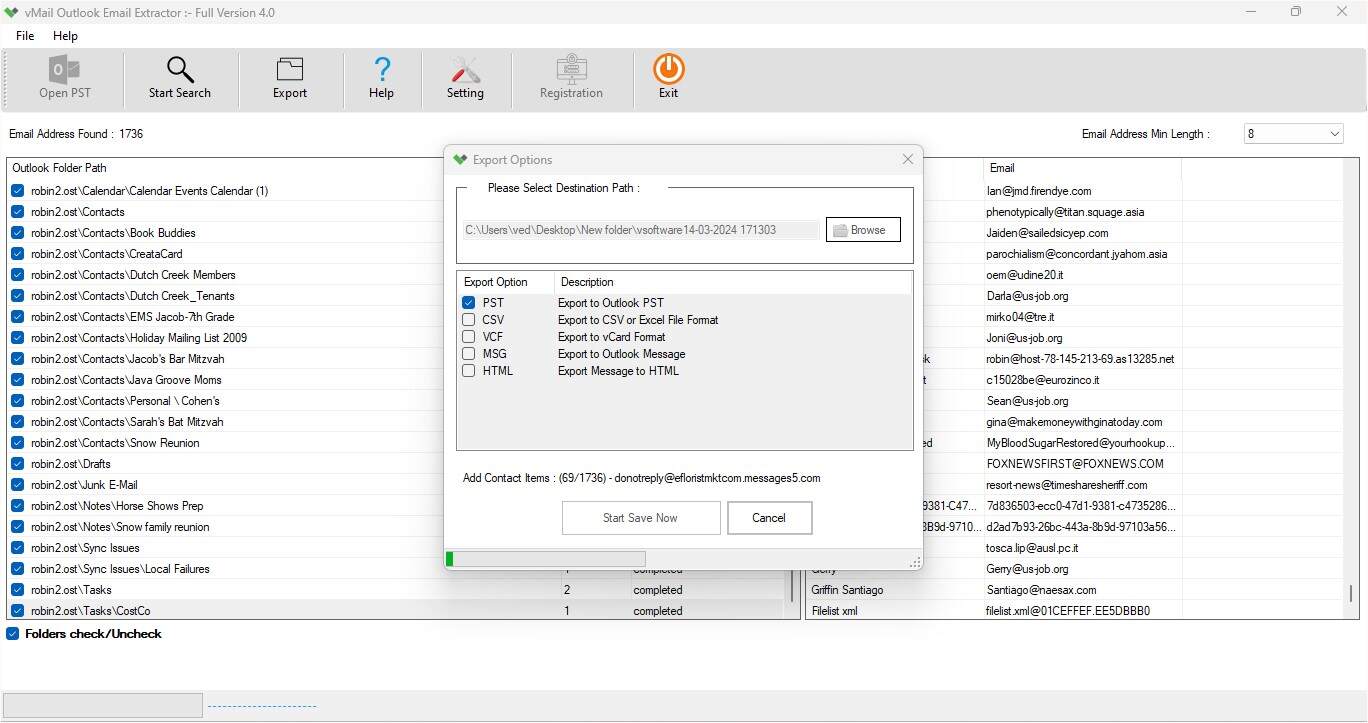This screenshot has height=723, width=1368.
Task: Click email FOXNEWSFIRST@FOXNEWS.COM
Action: pos(1075,464)
